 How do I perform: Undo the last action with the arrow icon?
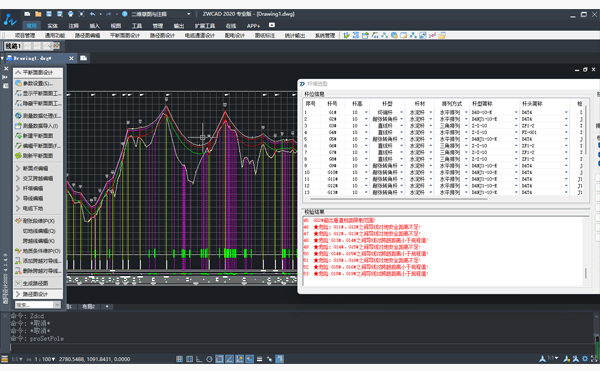[x=93, y=14]
